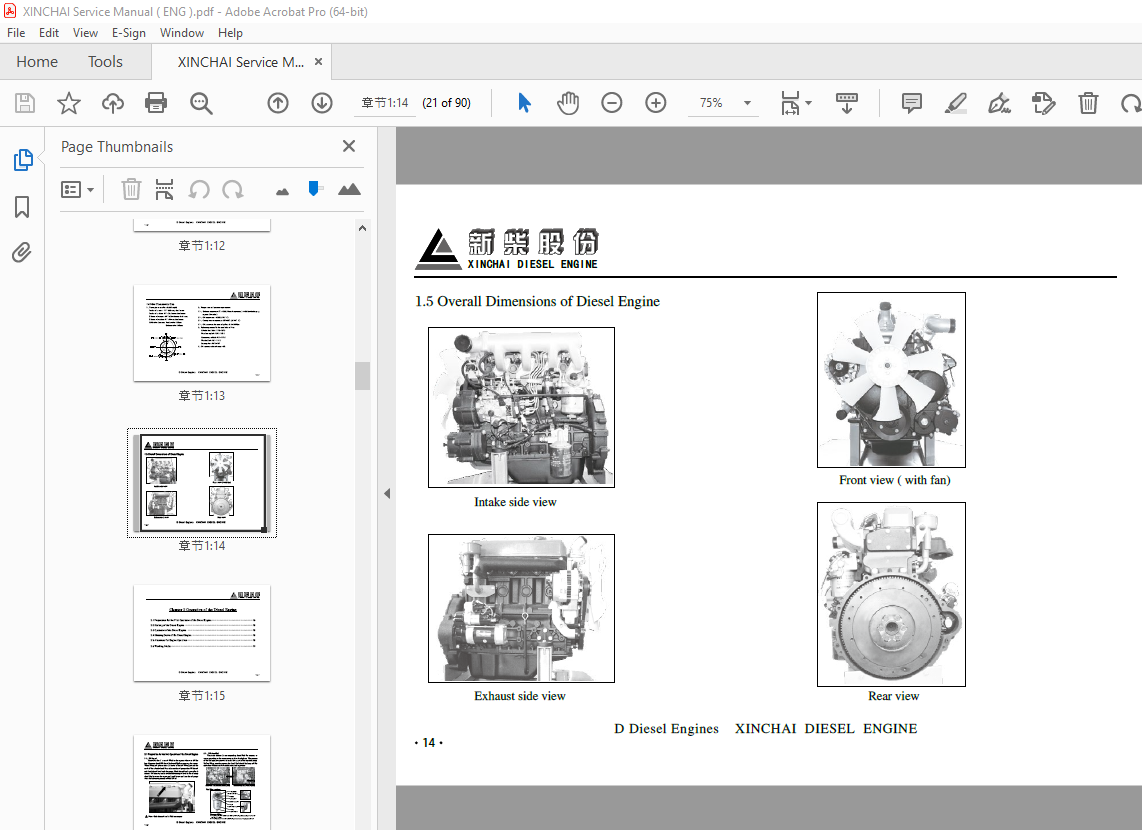Delete selected pages in thumbnails panel
The width and height of the screenshot is (1142, 830).
click(x=130, y=189)
